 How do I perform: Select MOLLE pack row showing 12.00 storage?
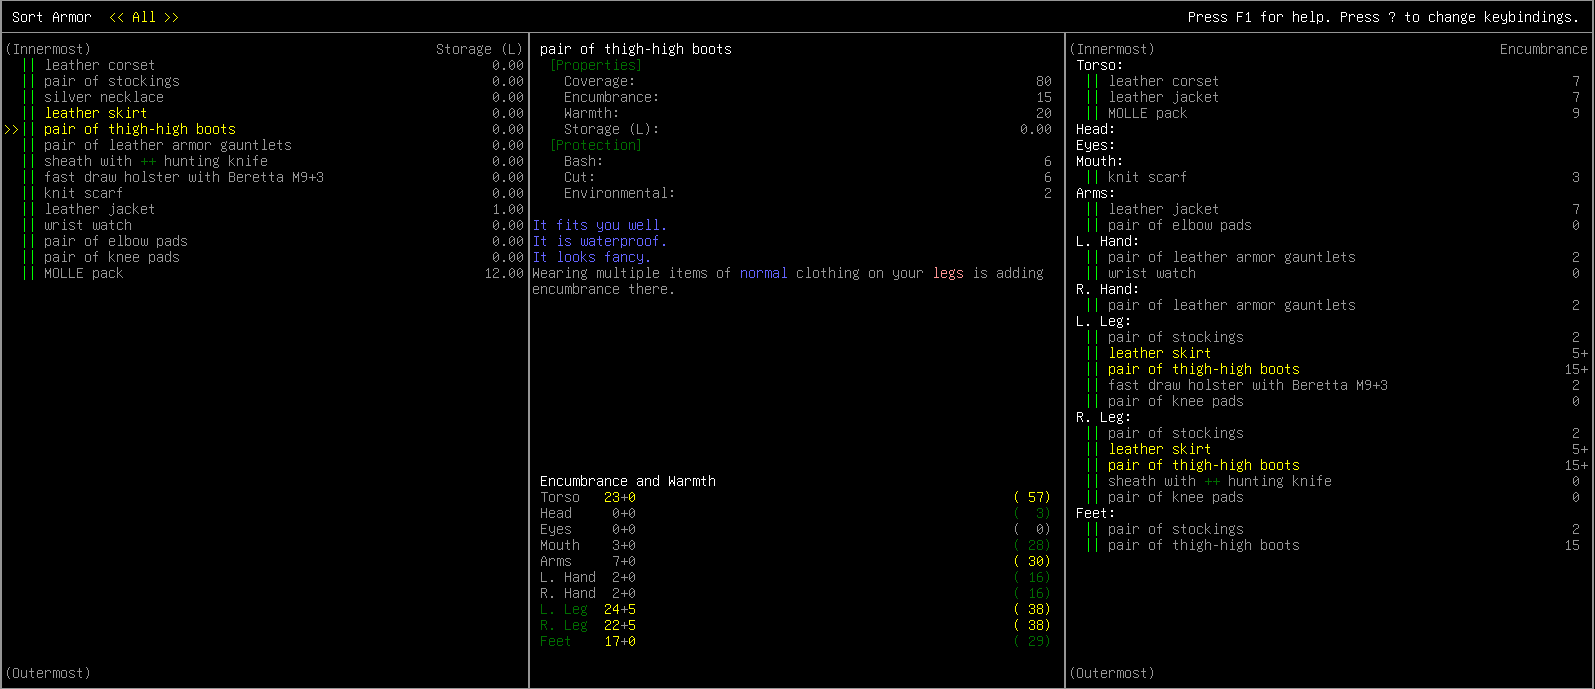264,273
